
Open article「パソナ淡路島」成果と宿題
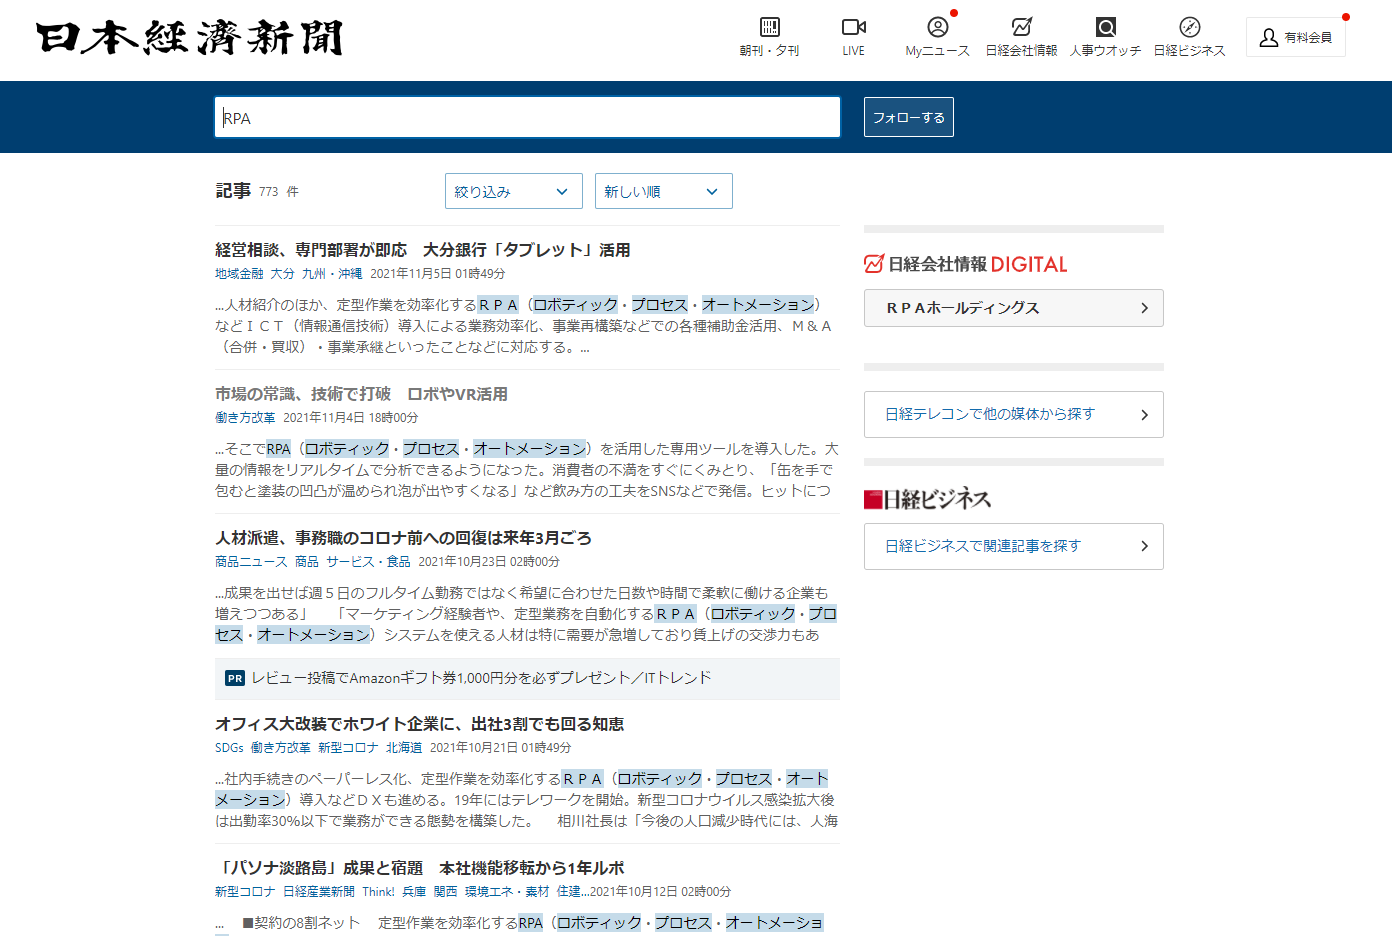(x=419, y=868)
